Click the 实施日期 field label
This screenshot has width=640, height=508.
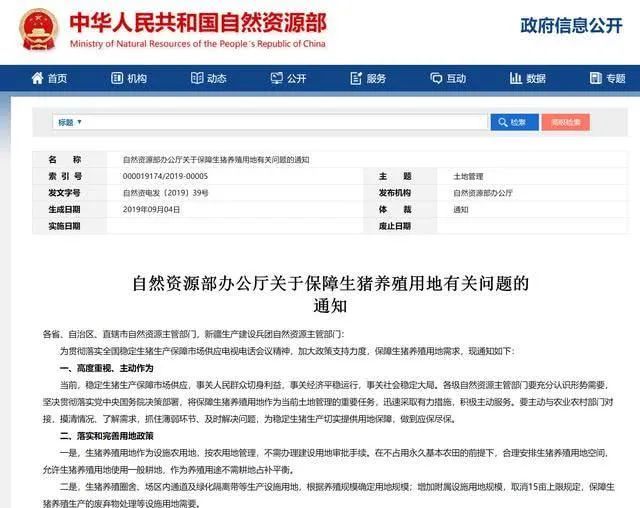click(64, 226)
